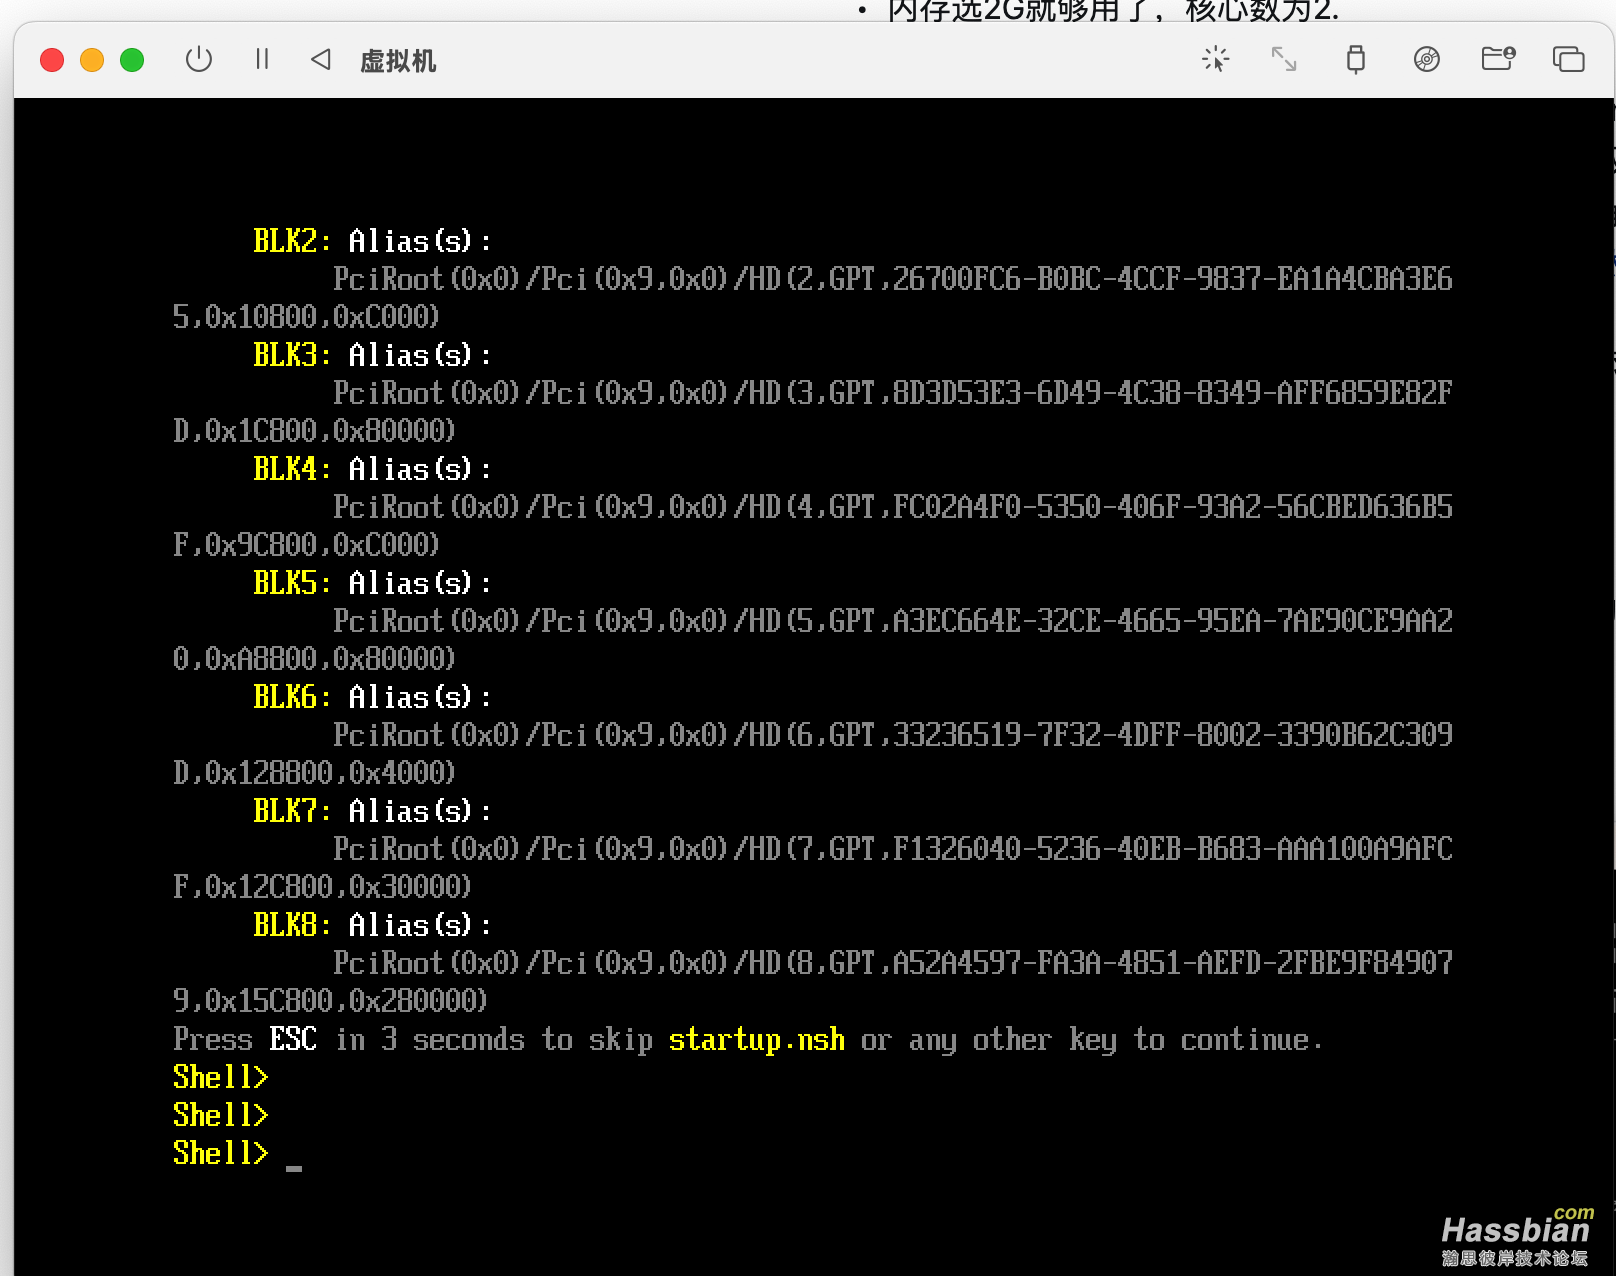Close the virtual machine window
The height and width of the screenshot is (1276, 1616).
pyautogui.click(x=52, y=60)
